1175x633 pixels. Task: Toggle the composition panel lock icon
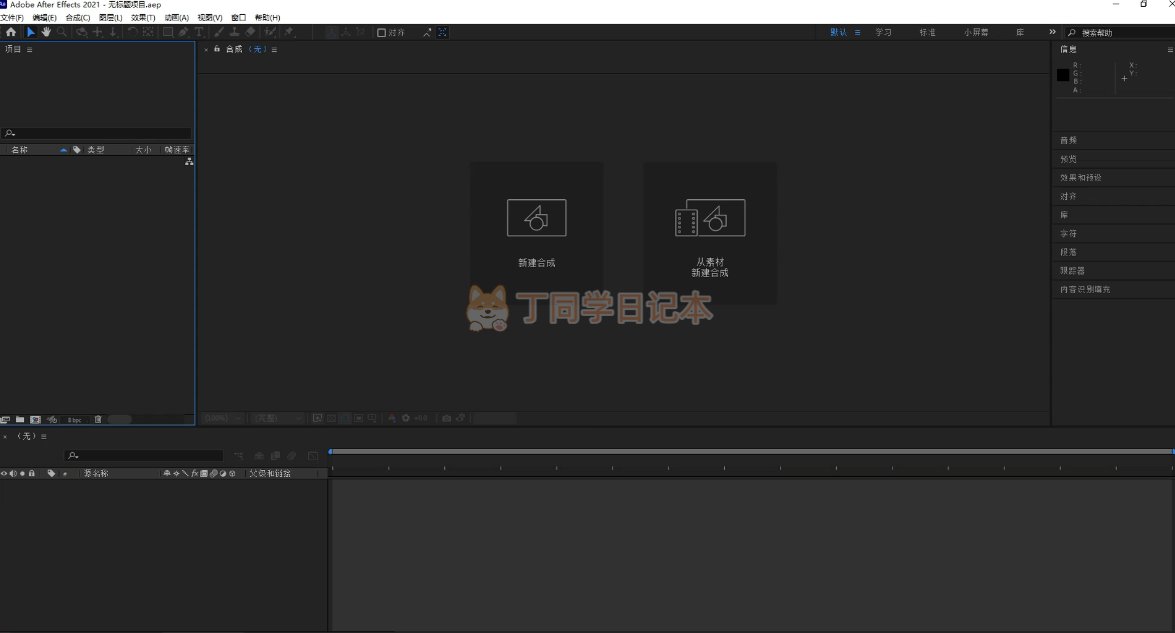coord(217,49)
